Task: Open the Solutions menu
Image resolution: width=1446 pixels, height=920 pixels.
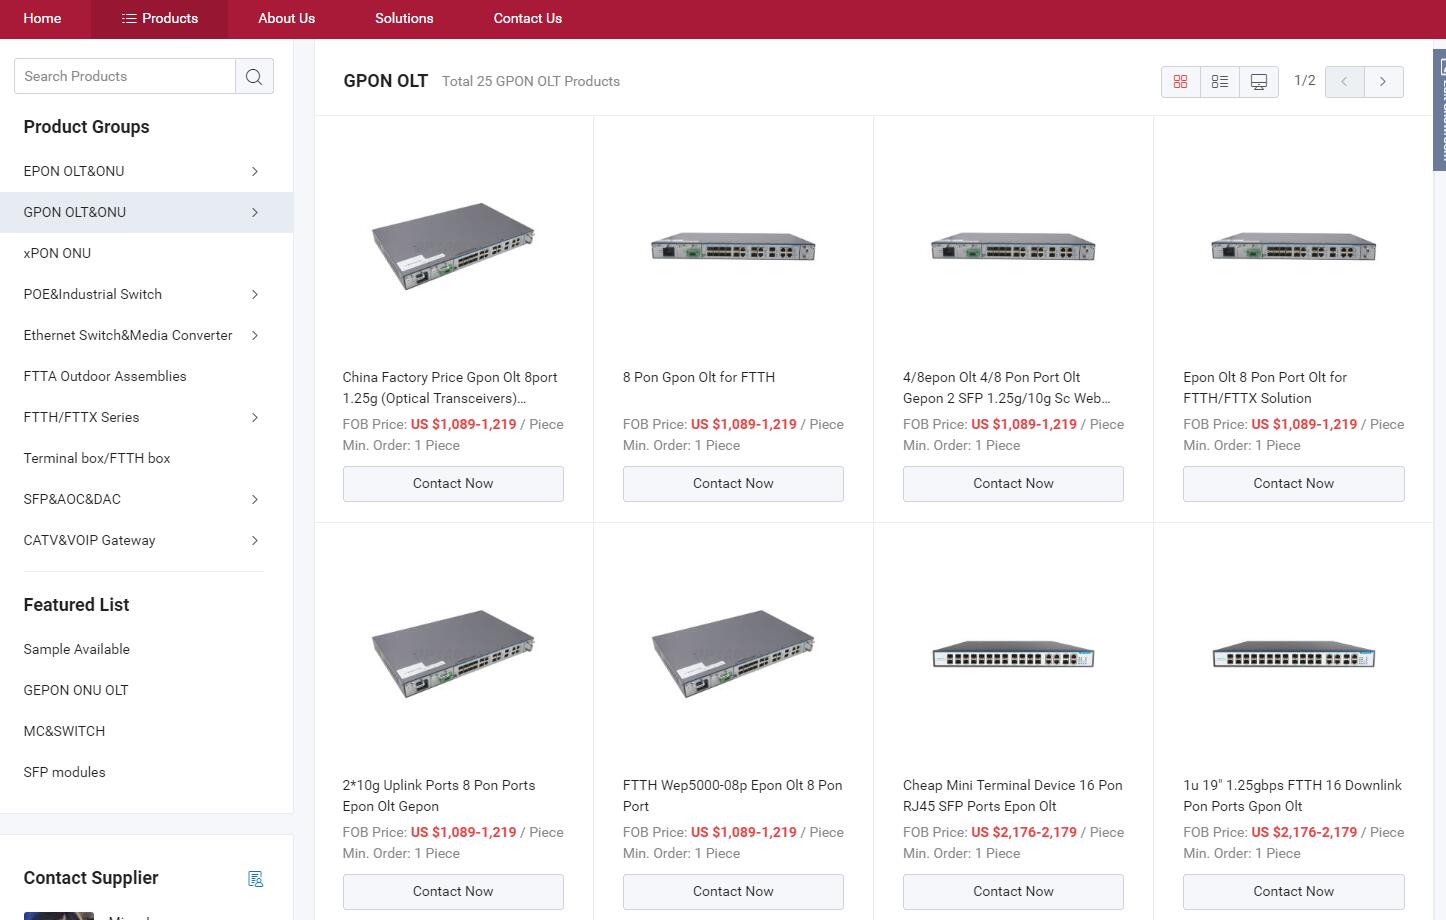Action: pyautogui.click(x=404, y=18)
